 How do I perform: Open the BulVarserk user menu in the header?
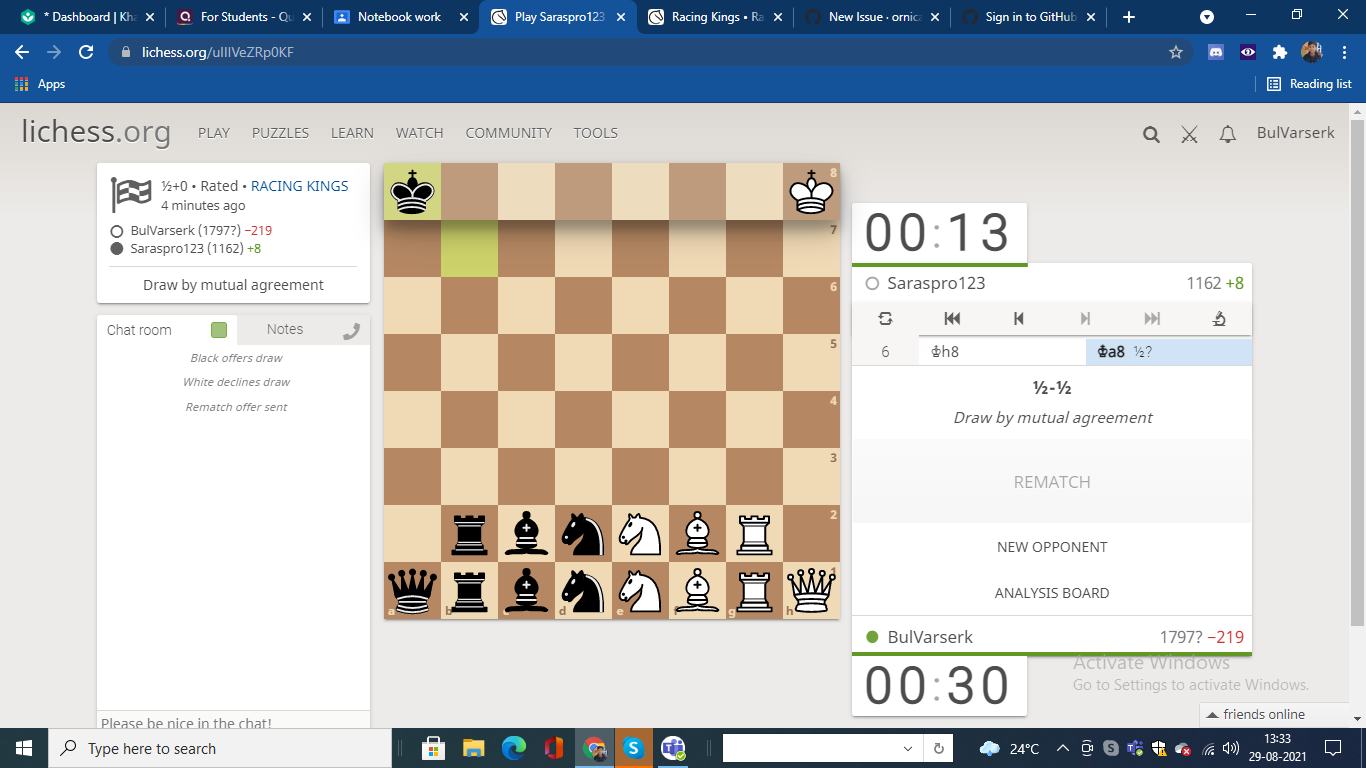tap(1295, 133)
